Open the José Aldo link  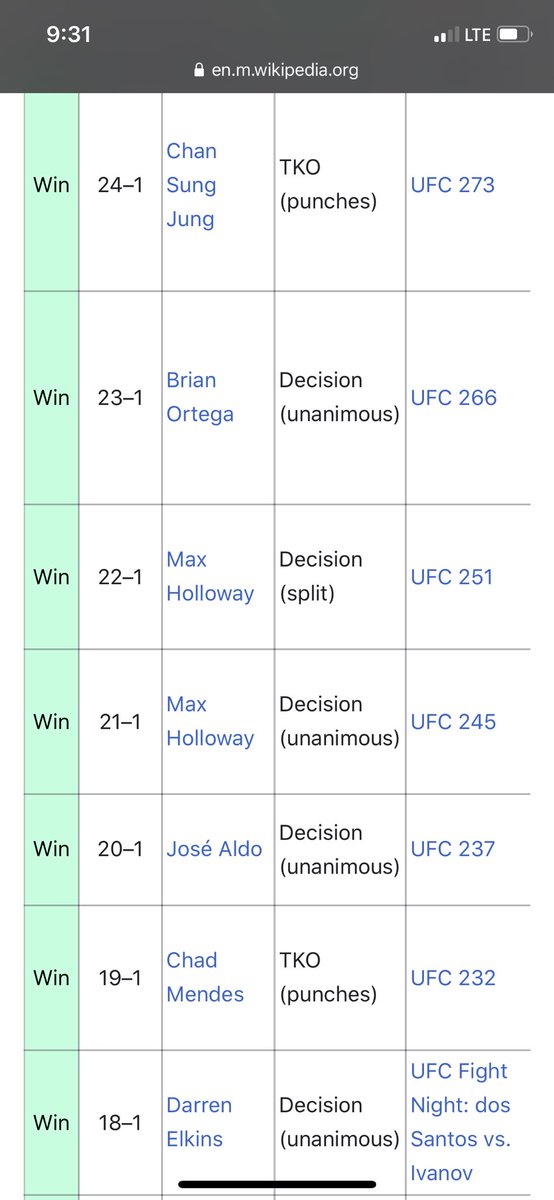(214, 849)
